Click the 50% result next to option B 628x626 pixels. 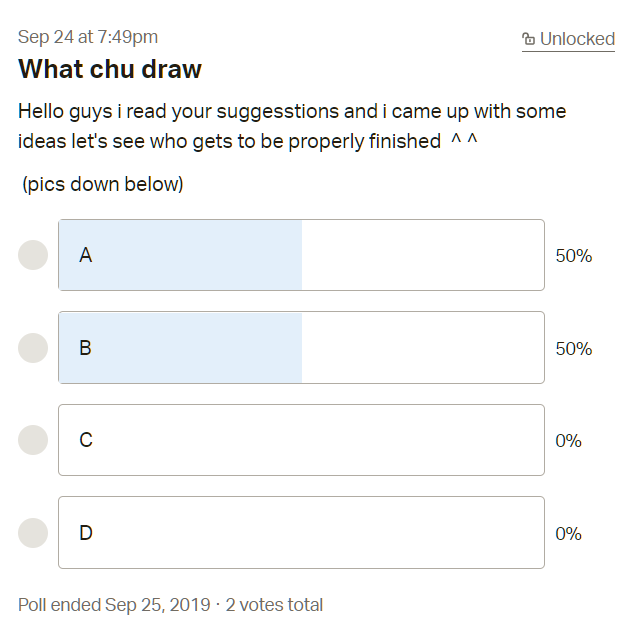574,349
